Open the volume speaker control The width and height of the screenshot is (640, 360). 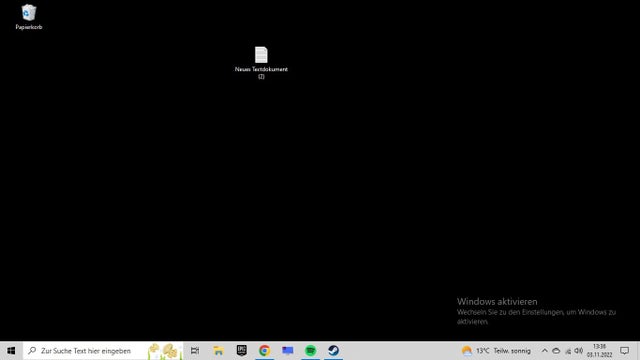(x=579, y=351)
